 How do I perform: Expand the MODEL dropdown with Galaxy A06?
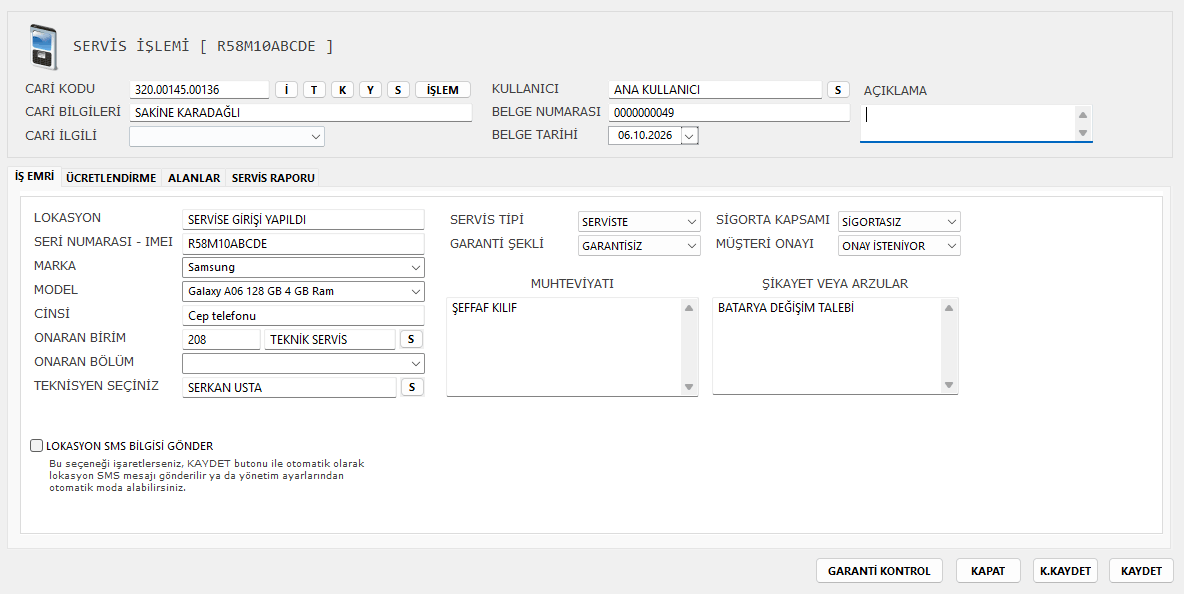coord(415,291)
